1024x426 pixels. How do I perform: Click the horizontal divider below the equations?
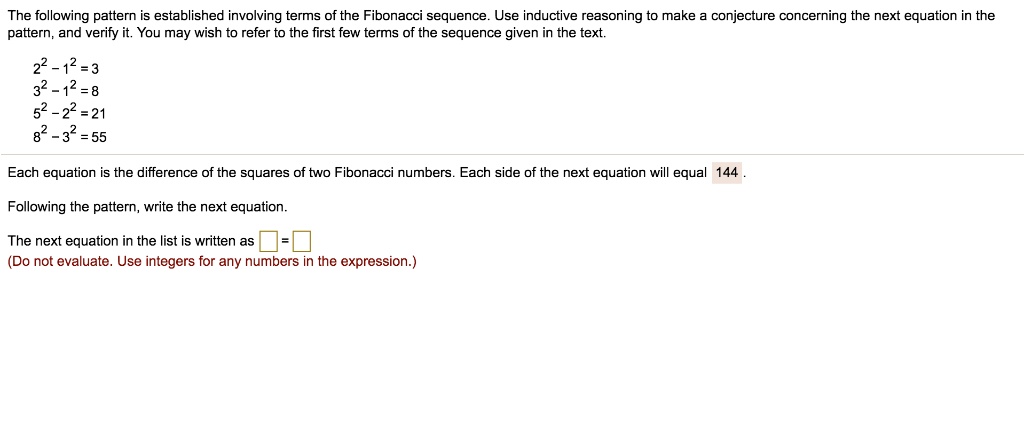coord(512,155)
